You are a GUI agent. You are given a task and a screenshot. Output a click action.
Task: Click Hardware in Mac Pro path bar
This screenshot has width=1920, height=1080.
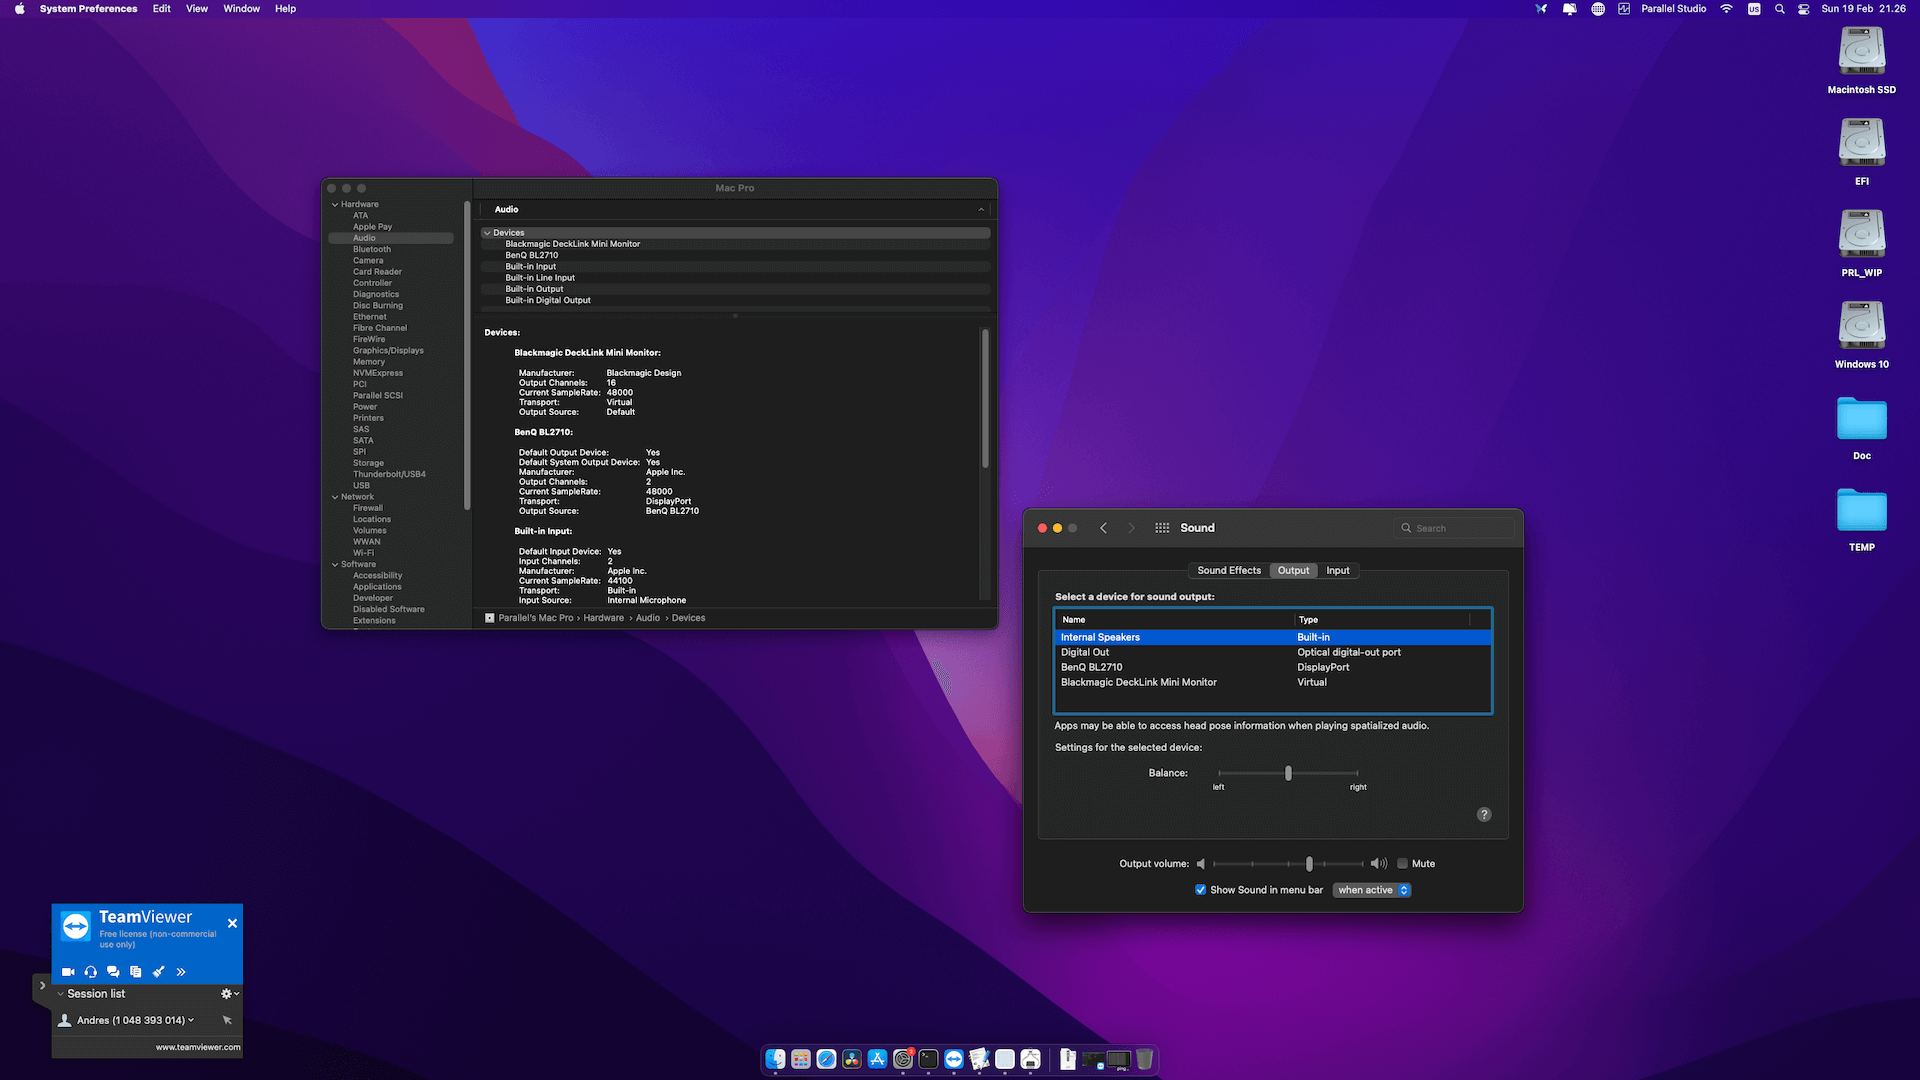[604, 618]
